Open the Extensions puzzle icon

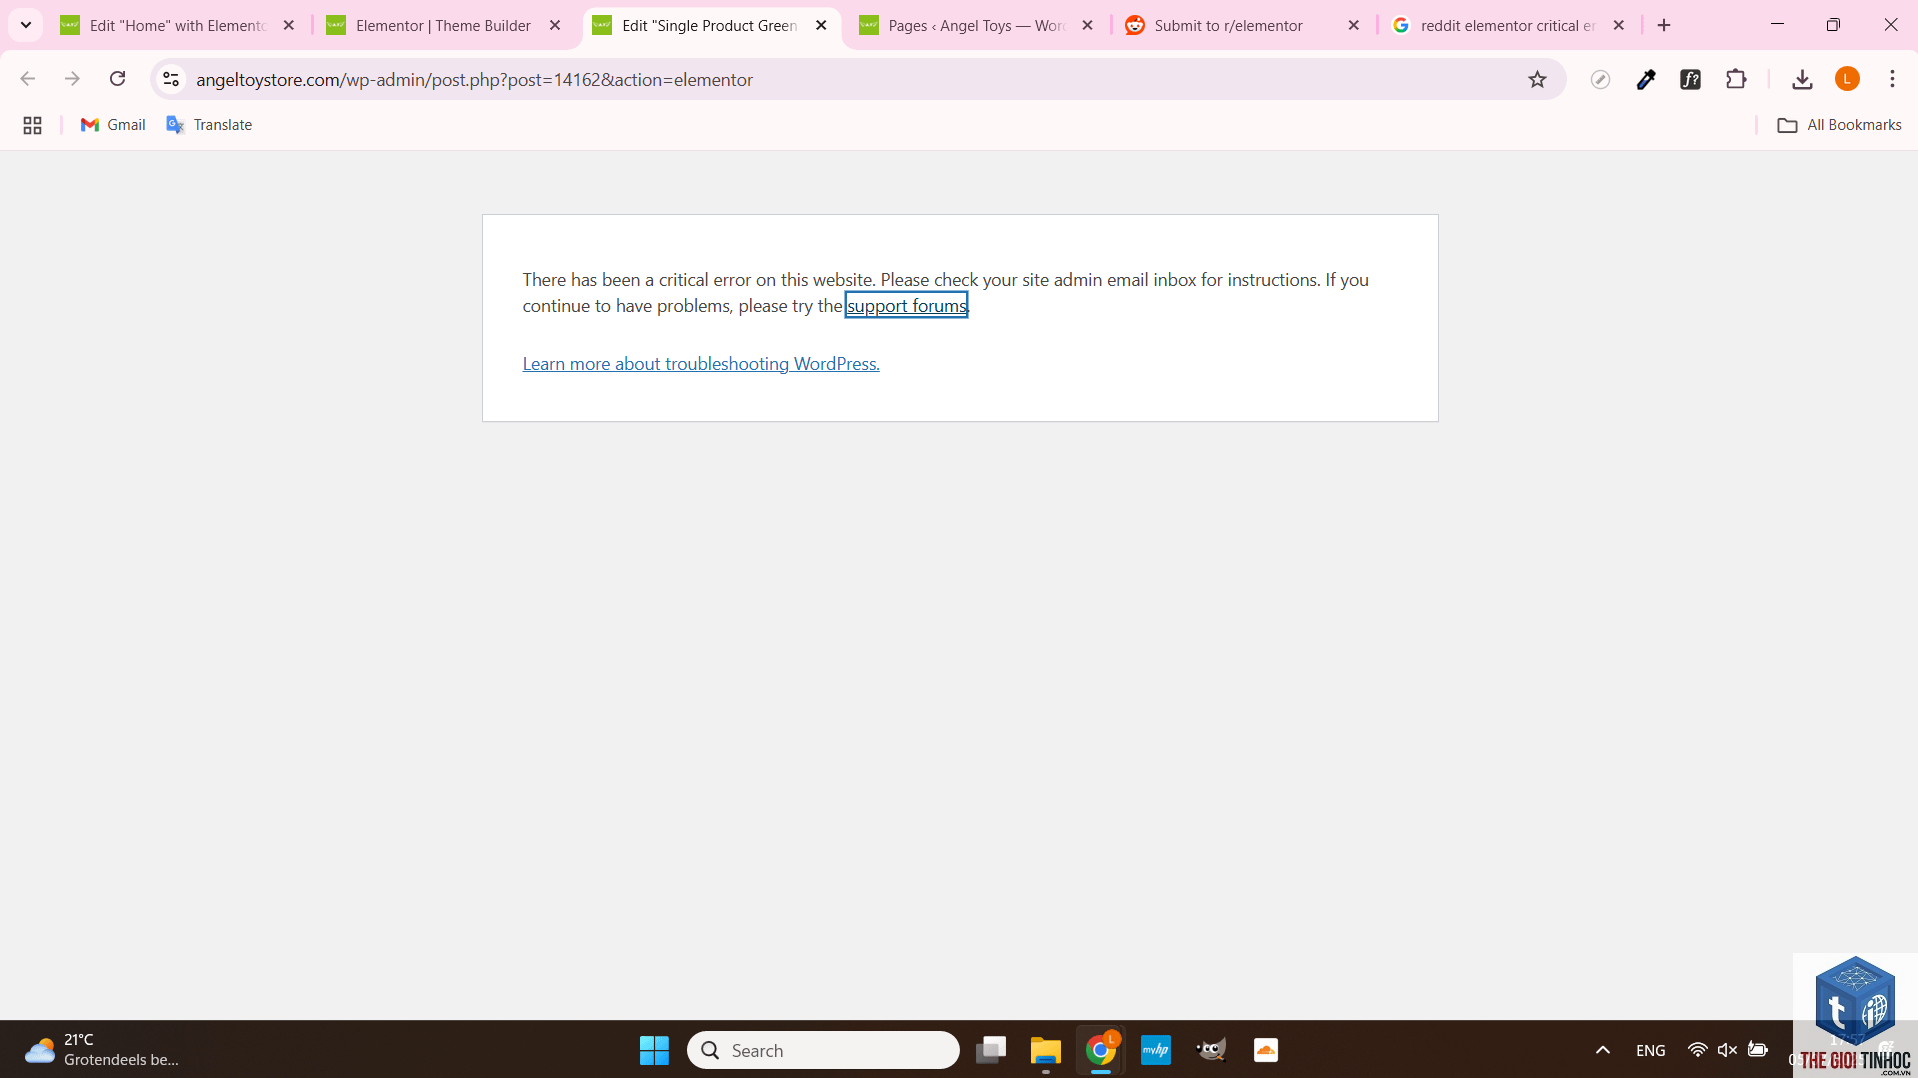click(x=1736, y=79)
